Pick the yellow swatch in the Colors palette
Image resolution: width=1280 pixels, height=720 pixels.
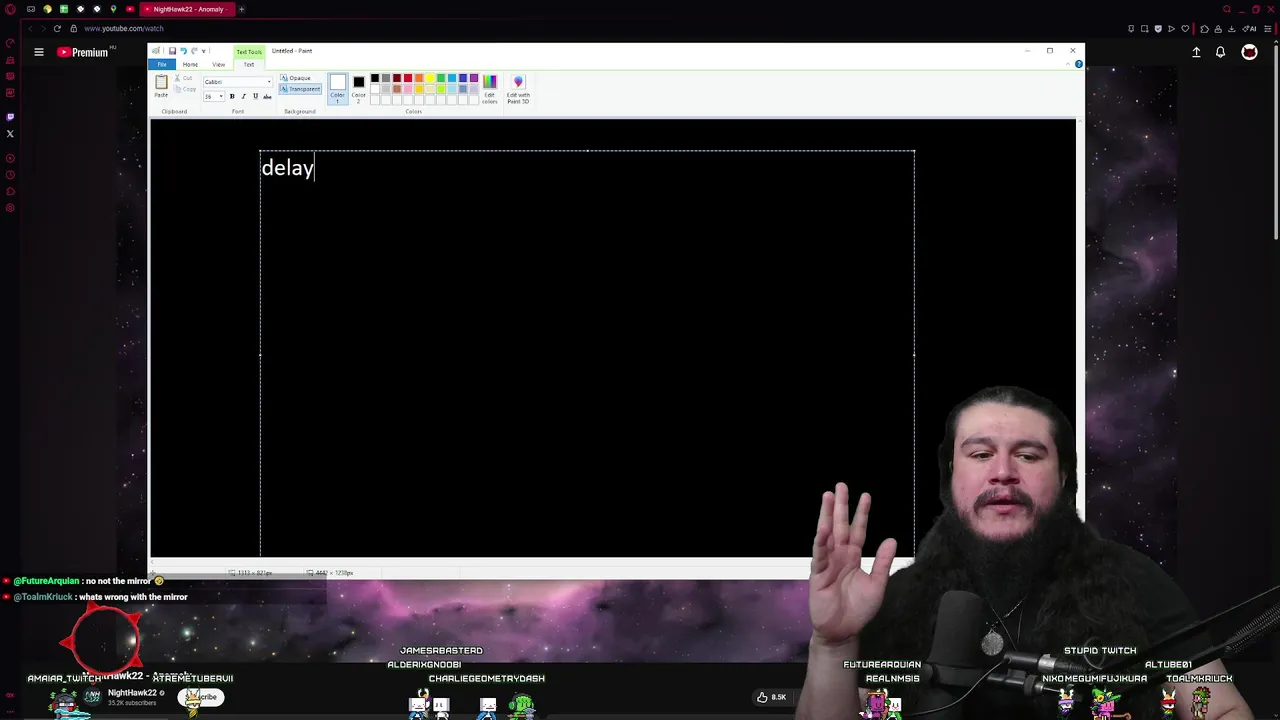[430, 78]
